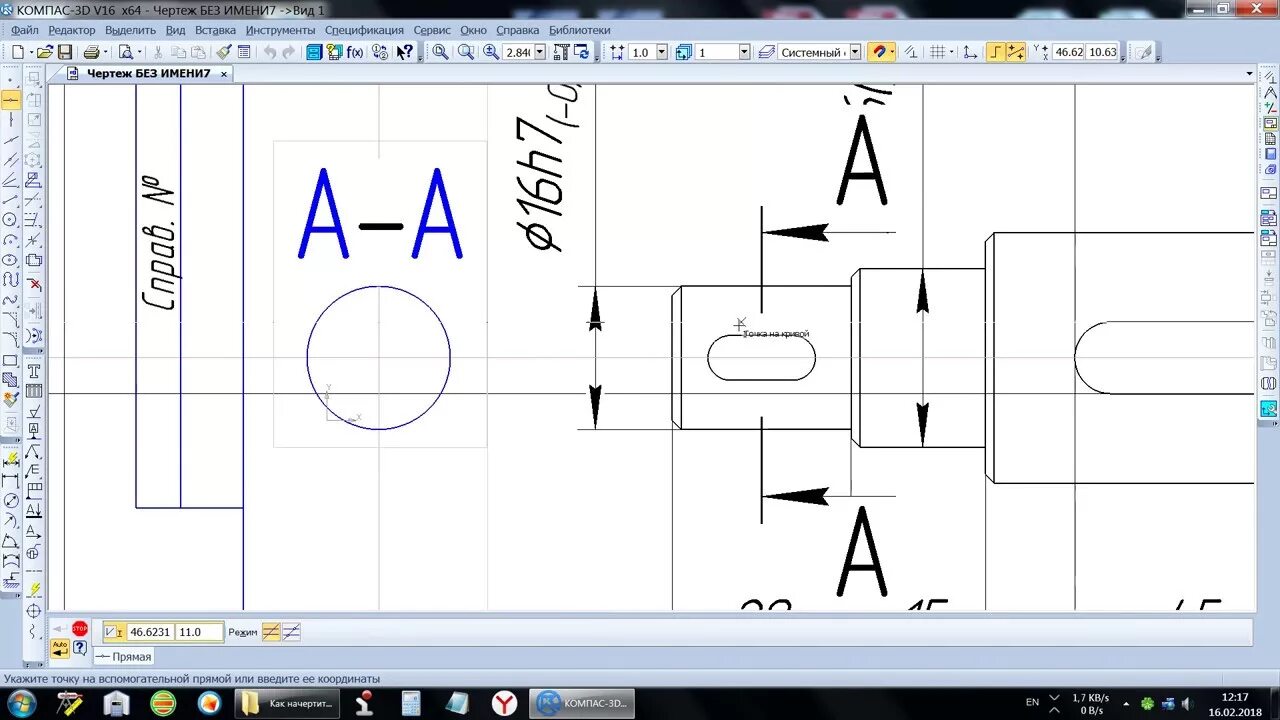Viewport: 1280px width, 720px height.
Task: Expand the print preview dropdown arrow
Action: [x=138, y=52]
